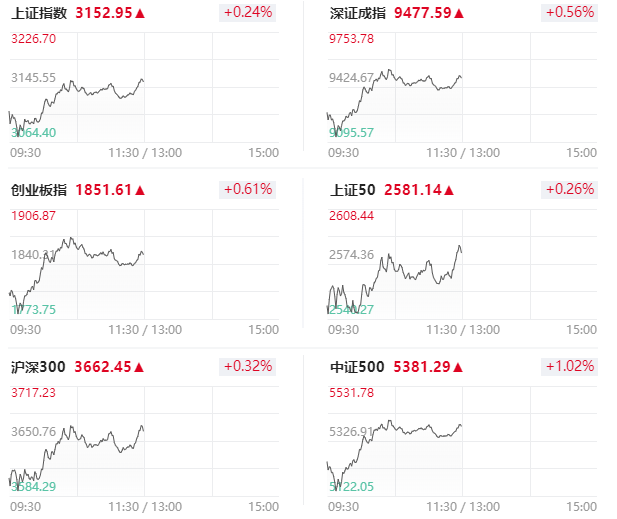
Task: Open the 深证成指 index name link
Action: point(357,13)
